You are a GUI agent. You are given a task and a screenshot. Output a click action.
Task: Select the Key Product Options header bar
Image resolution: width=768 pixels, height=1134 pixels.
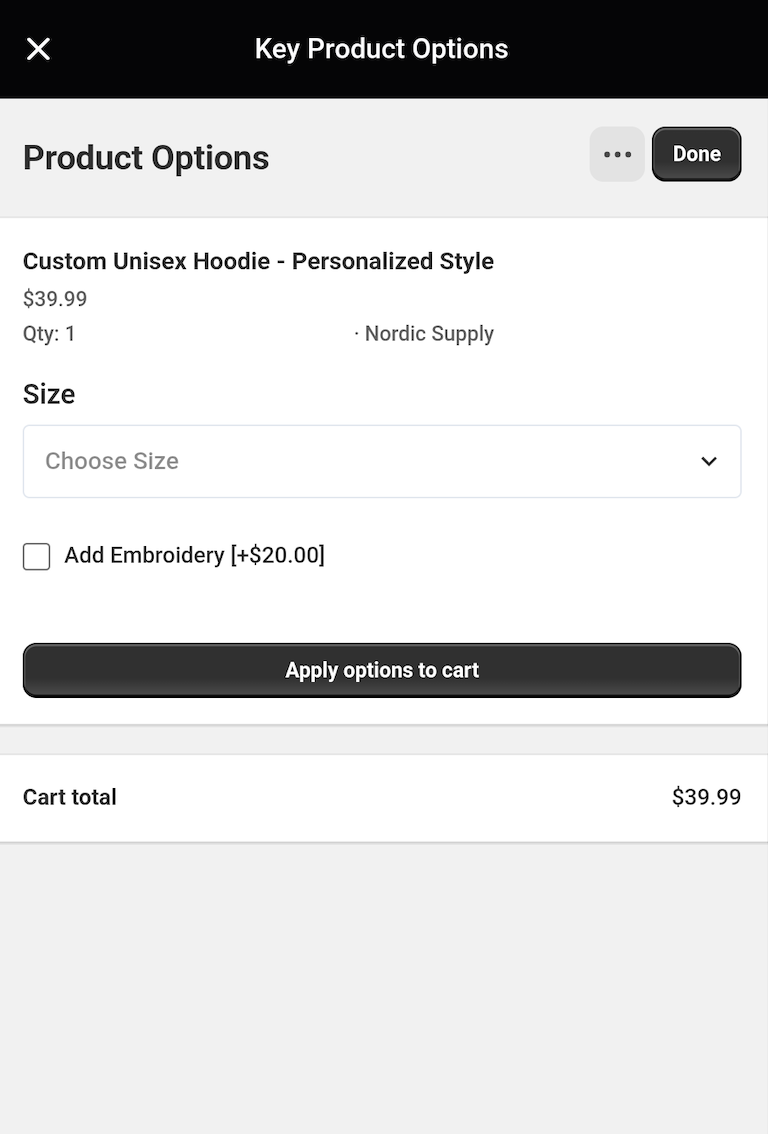pos(382,48)
